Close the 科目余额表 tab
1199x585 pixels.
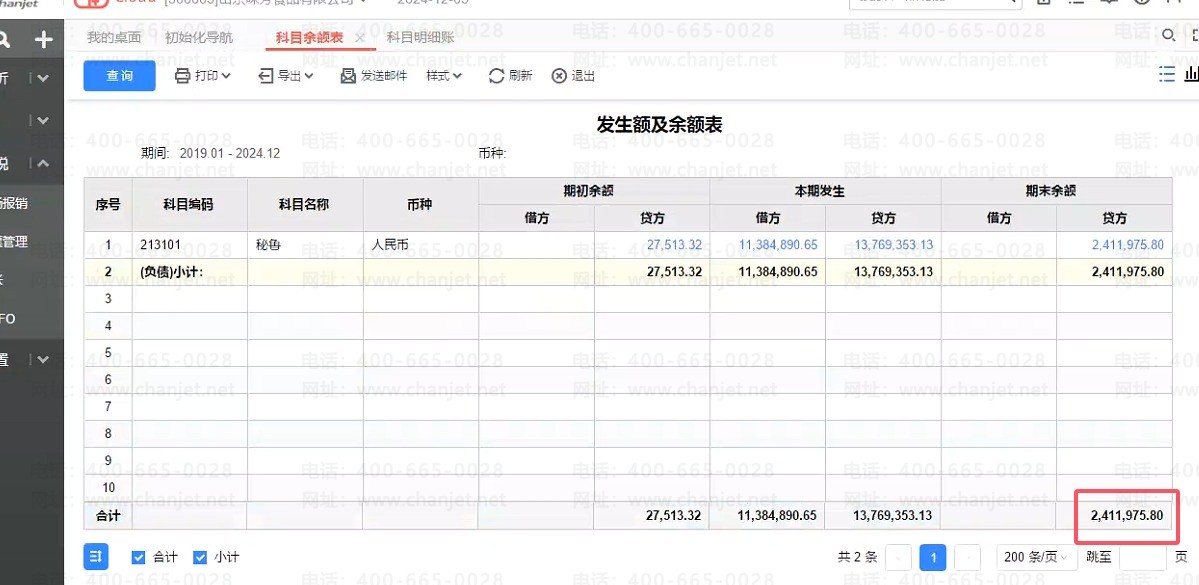point(359,38)
